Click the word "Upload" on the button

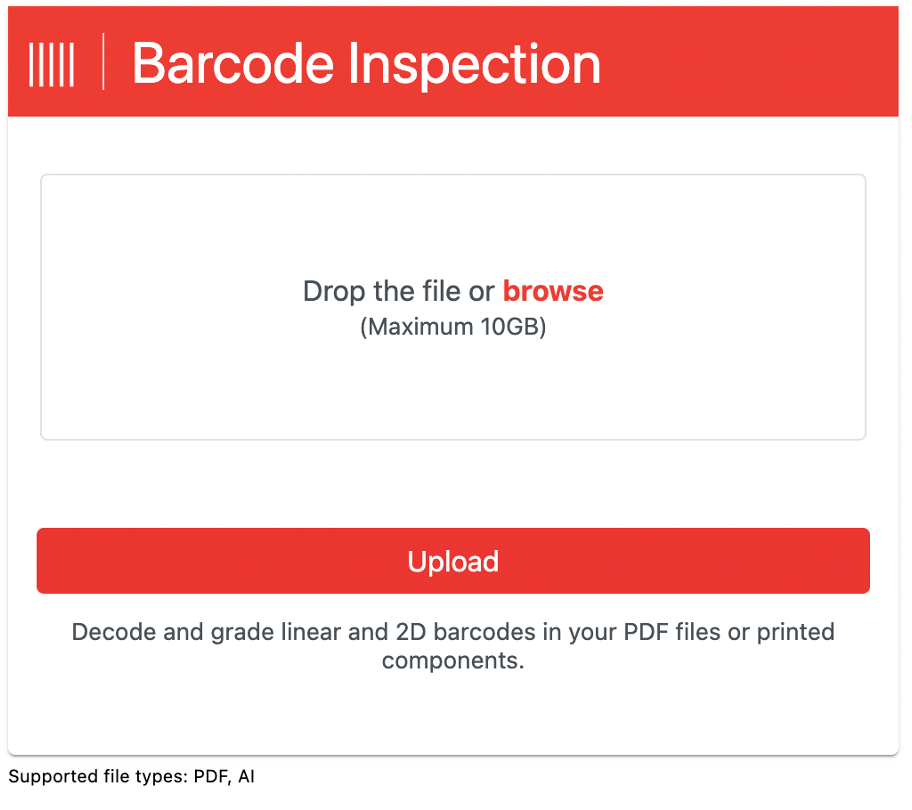[453, 561]
